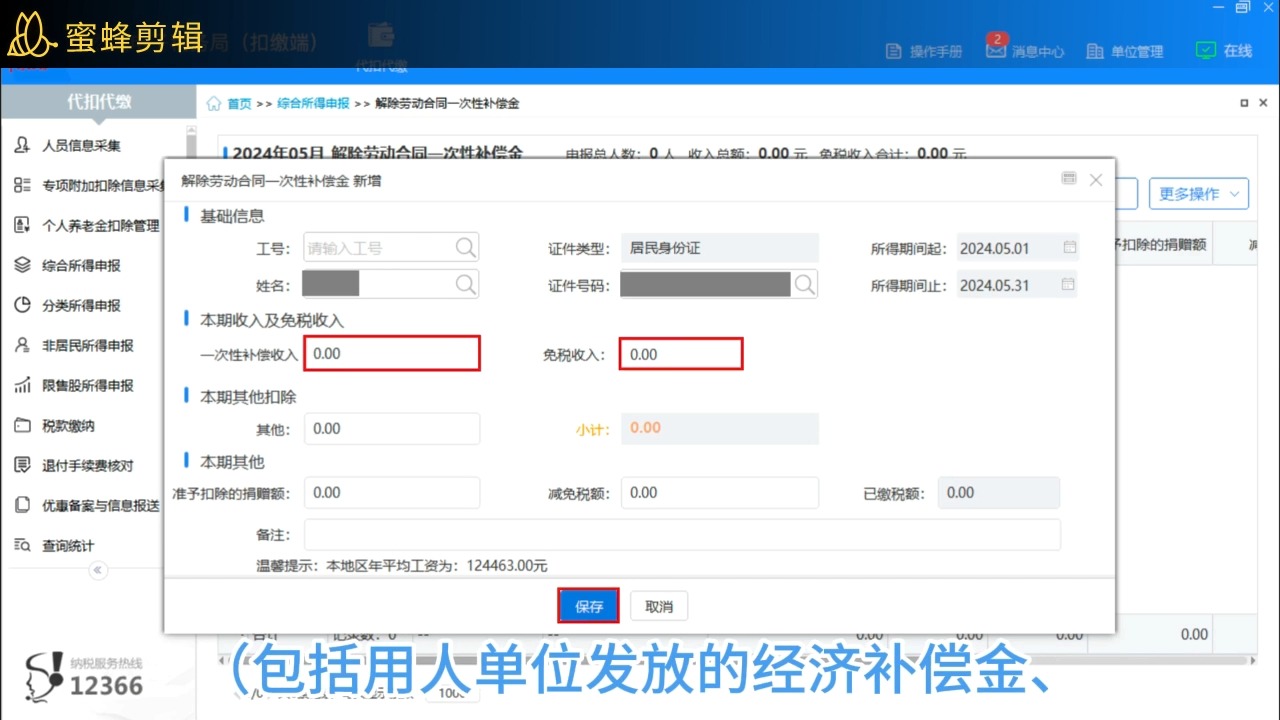Click the 在线 status indicator
This screenshot has height=720, width=1280.
(1224, 50)
